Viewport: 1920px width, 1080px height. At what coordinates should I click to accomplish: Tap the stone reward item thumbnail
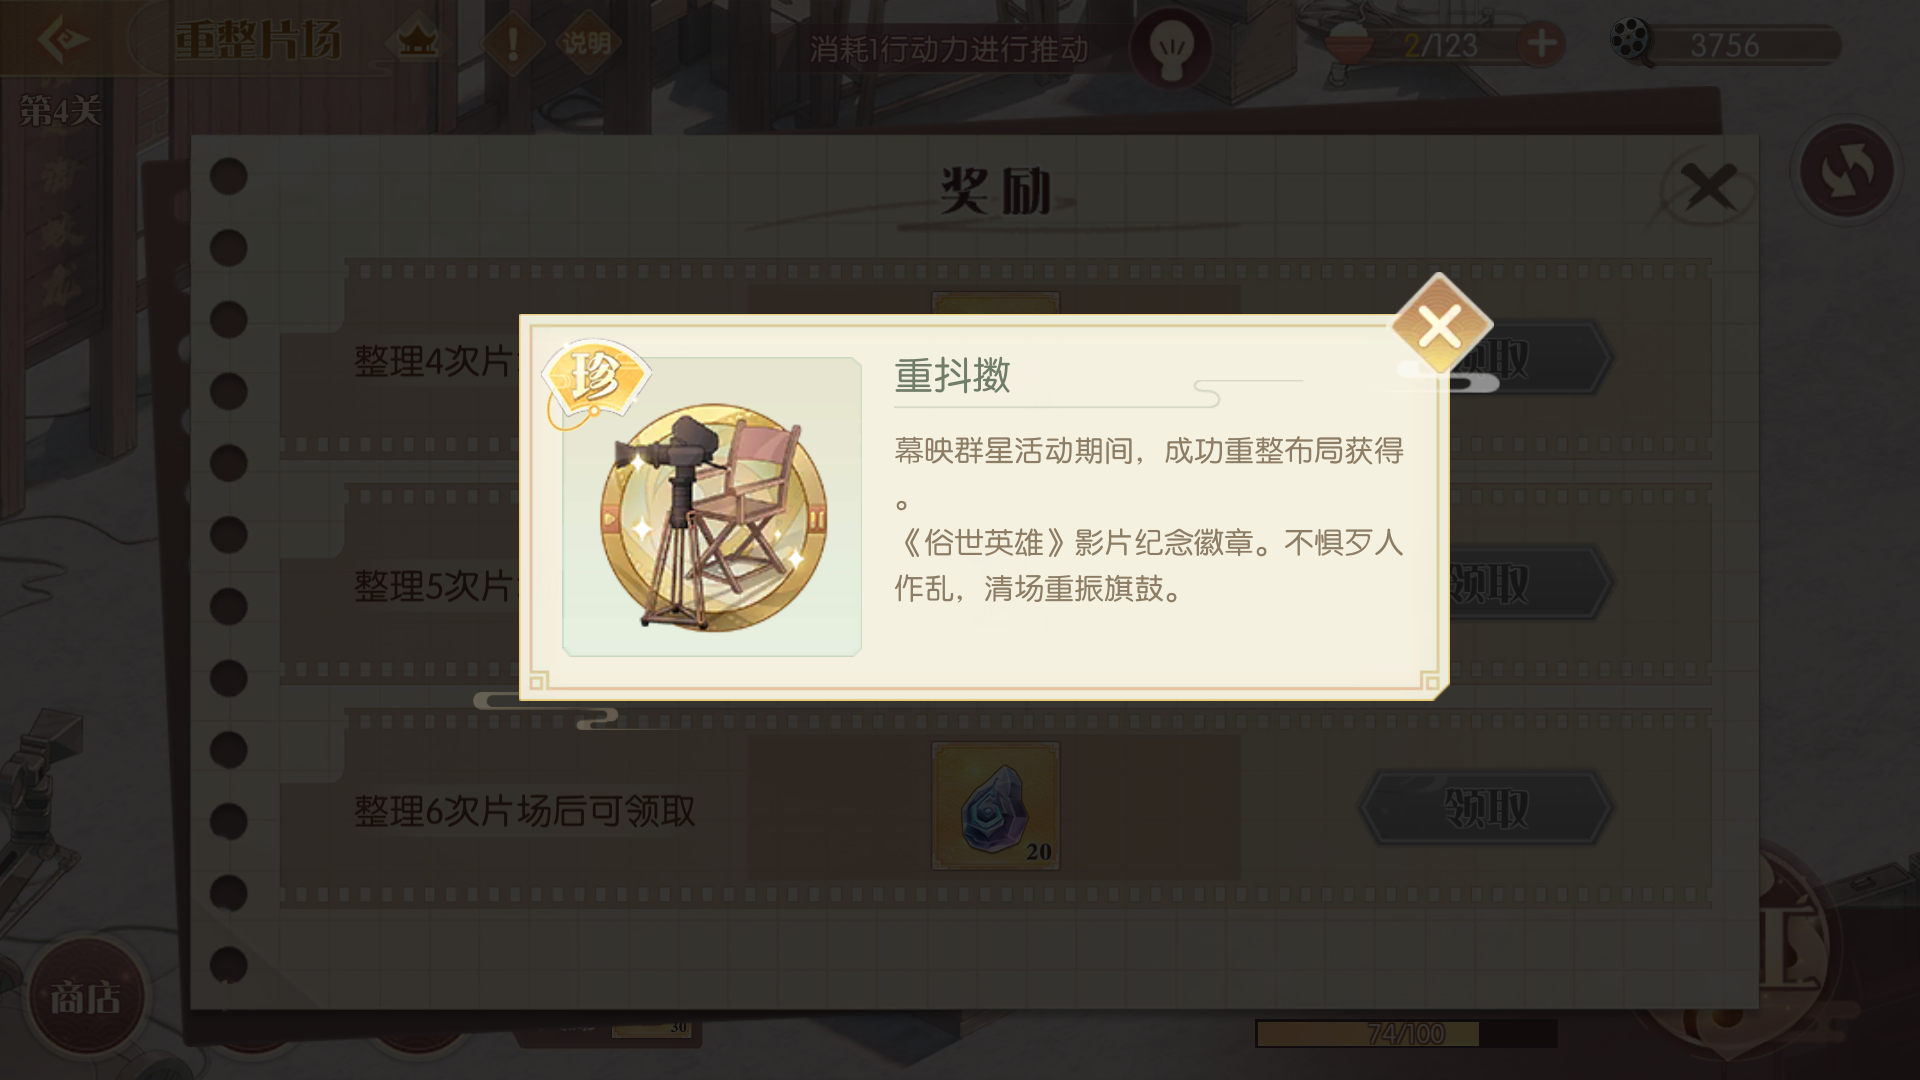pos(996,806)
